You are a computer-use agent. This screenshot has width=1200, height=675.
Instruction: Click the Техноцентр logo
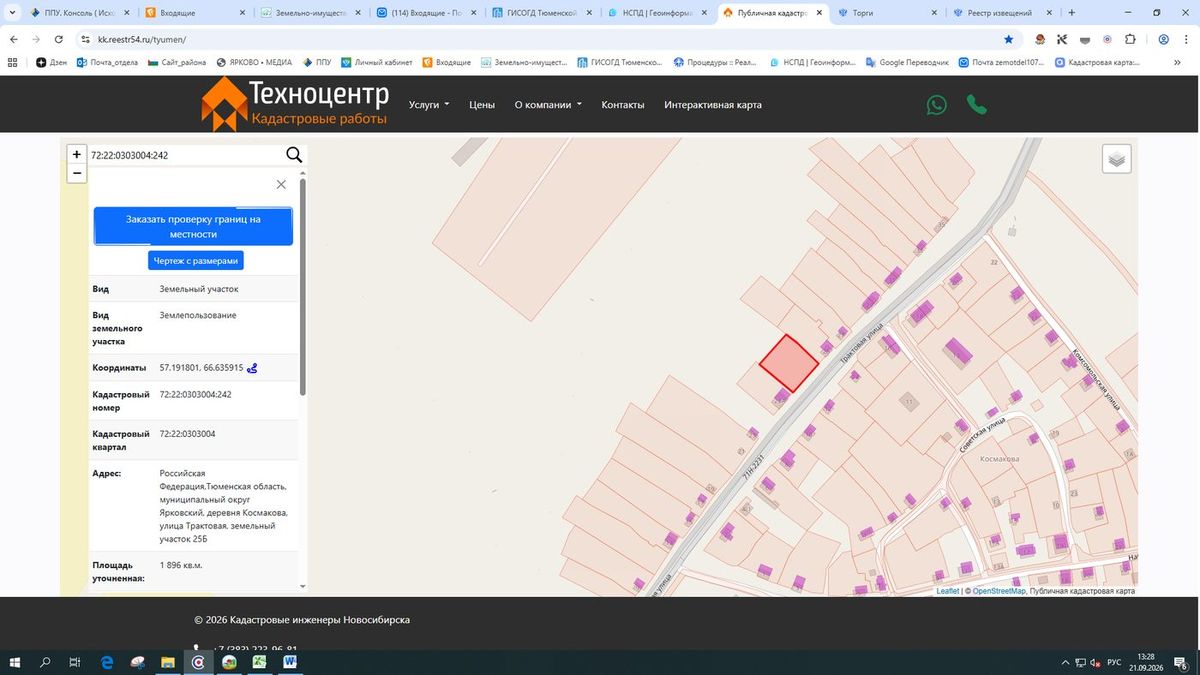(295, 104)
